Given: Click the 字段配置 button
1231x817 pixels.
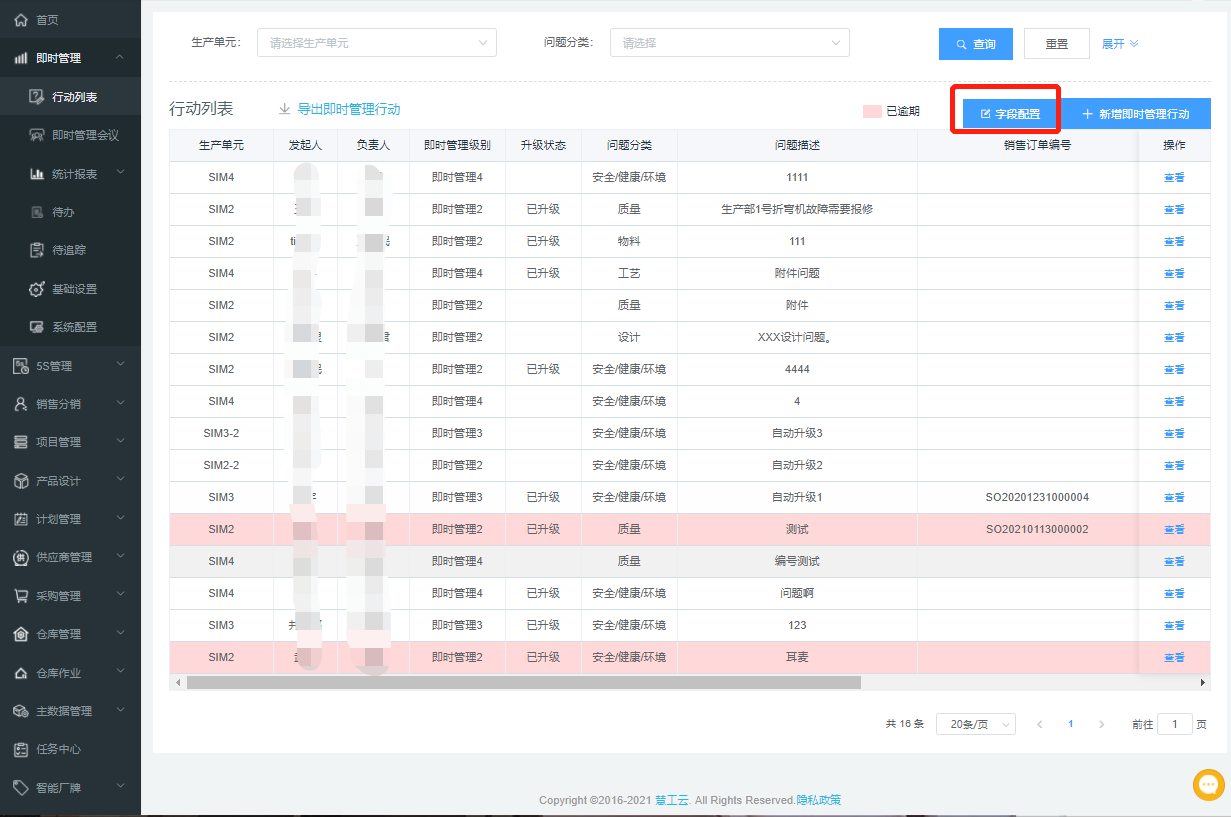Looking at the screenshot, I should pos(1010,114).
